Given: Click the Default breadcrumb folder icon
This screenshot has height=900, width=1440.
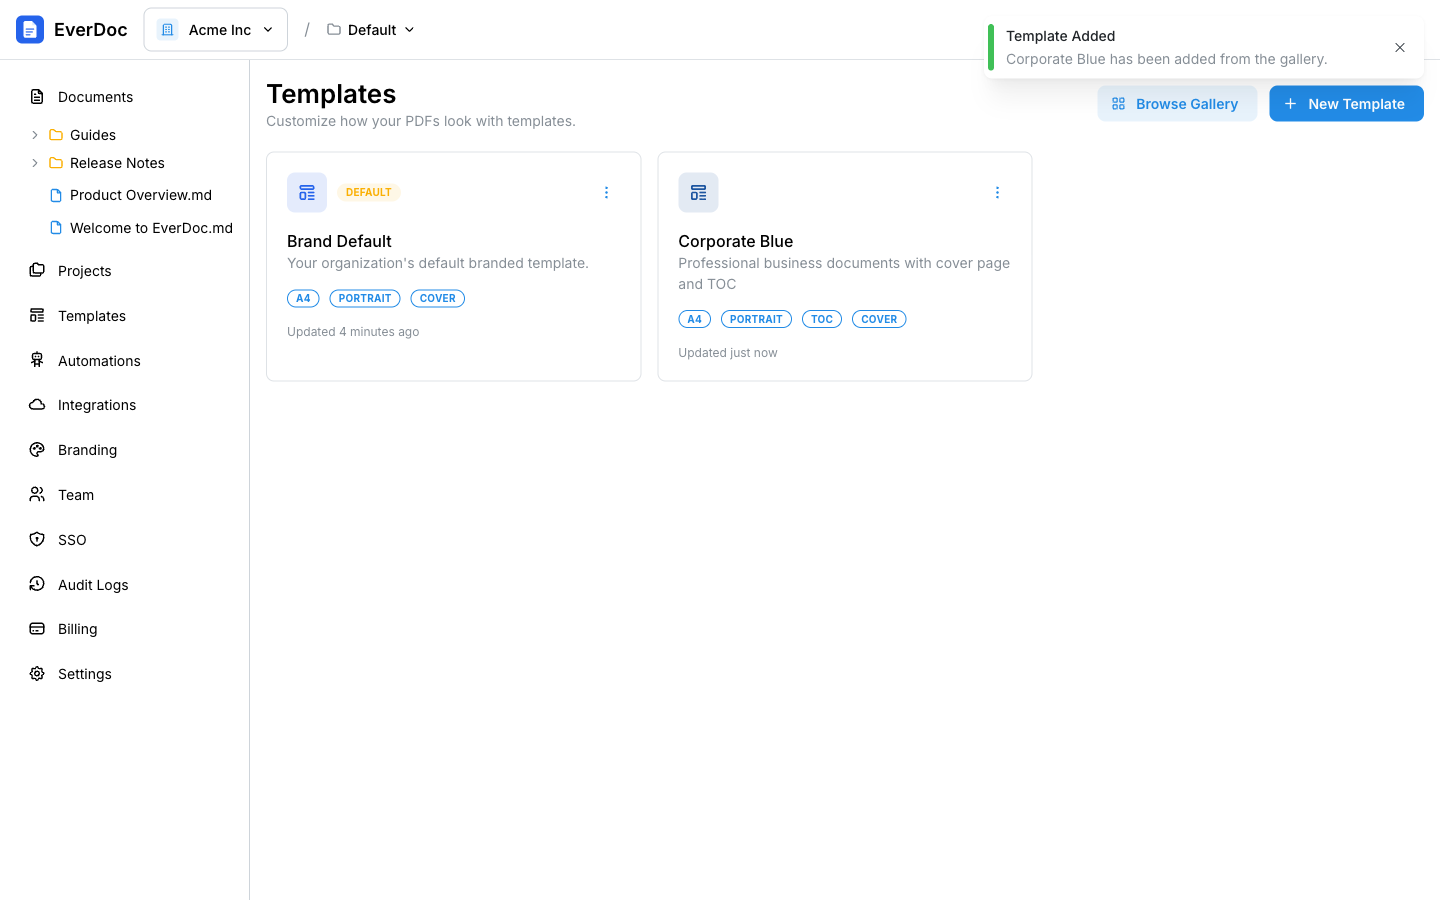Looking at the screenshot, I should tap(334, 30).
